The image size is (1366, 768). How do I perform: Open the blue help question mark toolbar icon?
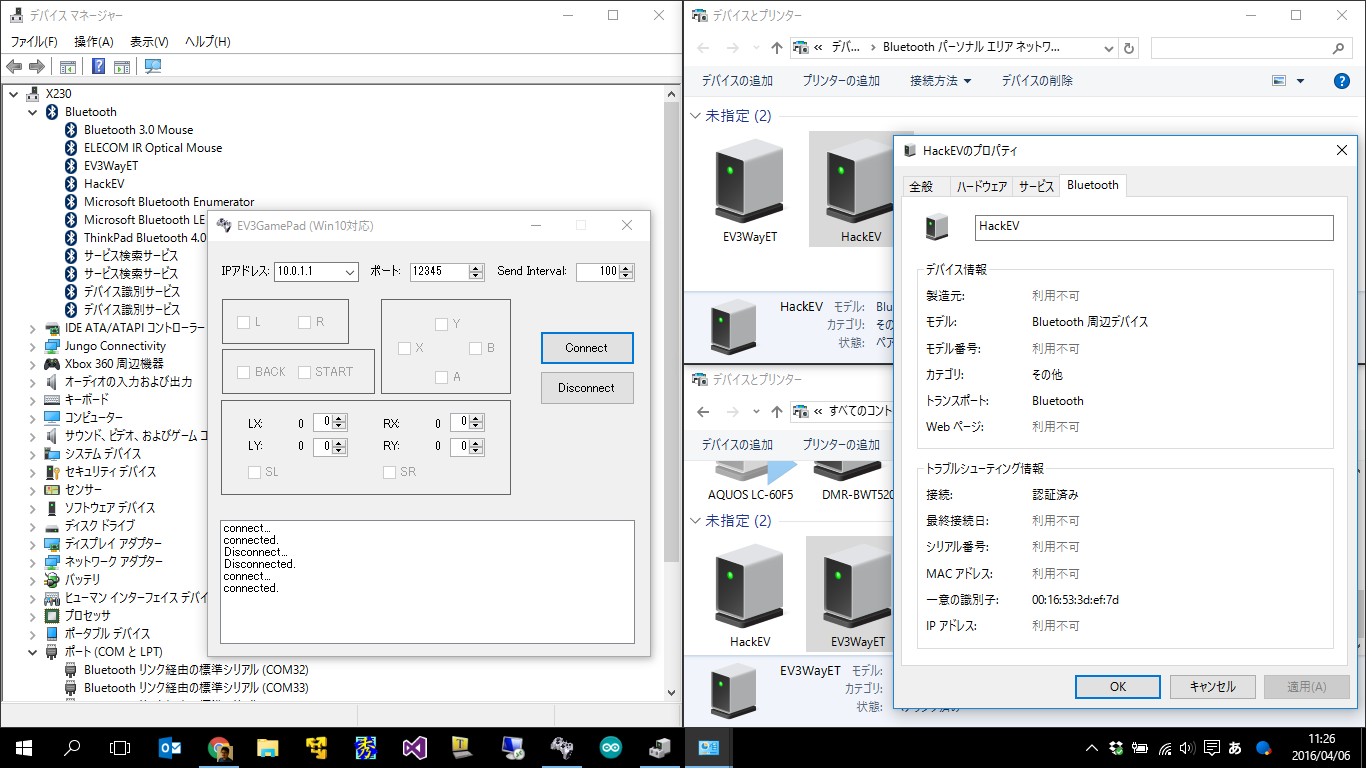98,67
